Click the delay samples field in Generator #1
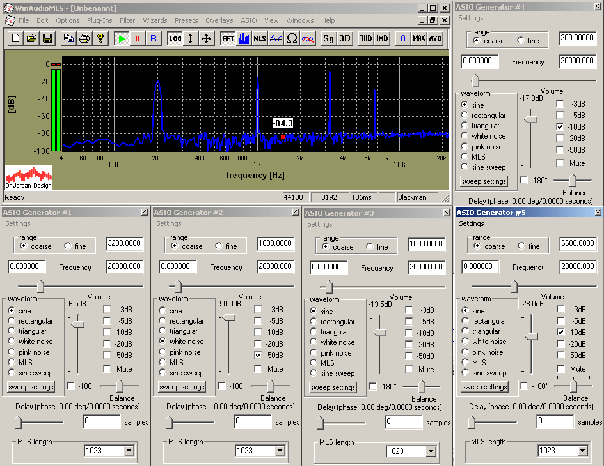Screen dimensions: 604x466 click(103, 421)
